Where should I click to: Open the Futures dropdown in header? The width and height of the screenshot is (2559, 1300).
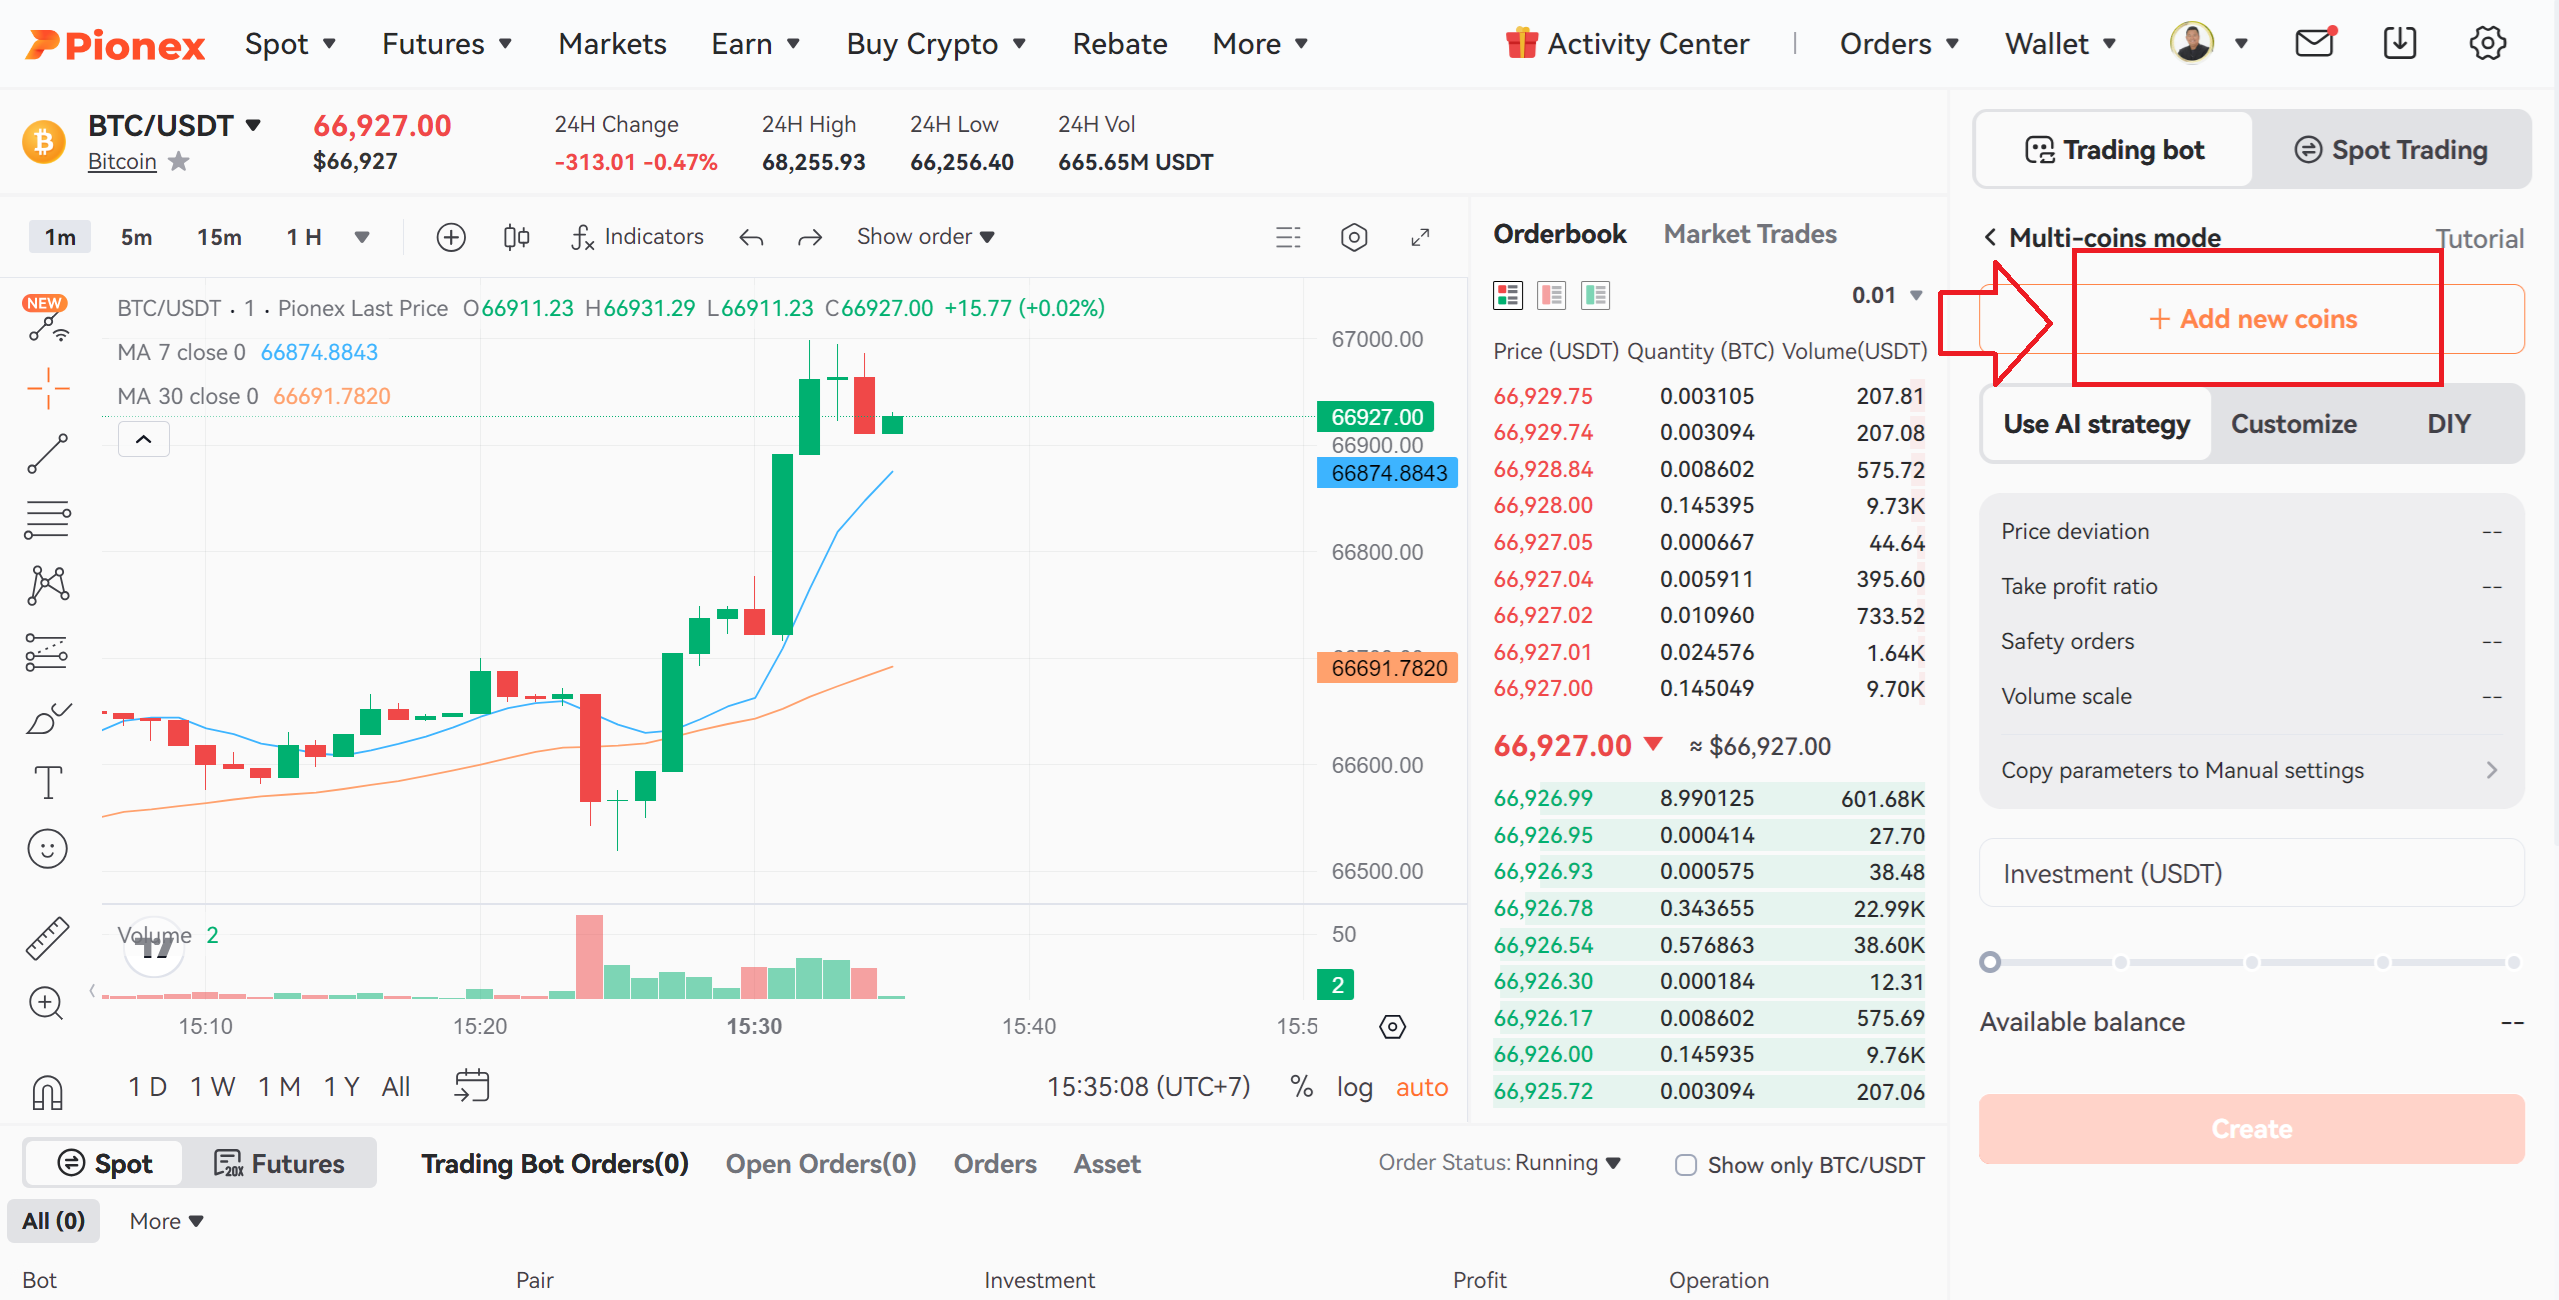point(447,44)
